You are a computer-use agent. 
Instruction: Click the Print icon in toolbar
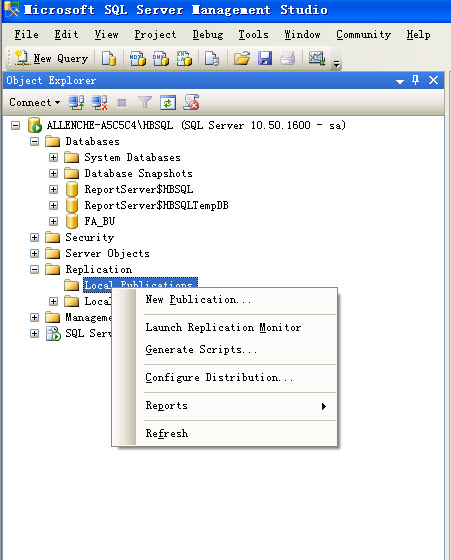pos(288,58)
